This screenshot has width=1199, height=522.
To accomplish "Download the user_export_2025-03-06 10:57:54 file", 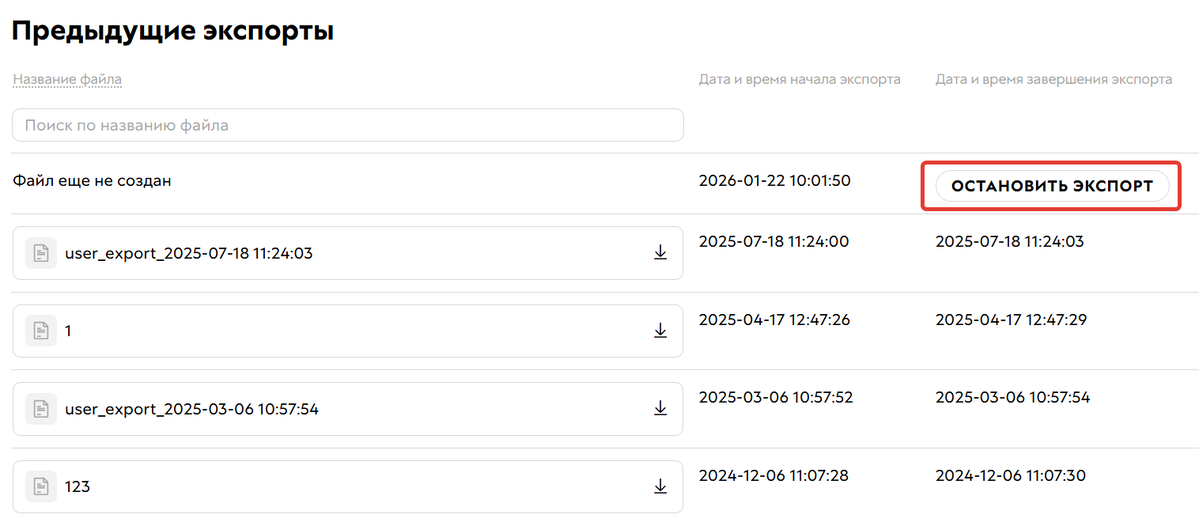I will coord(660,408).
